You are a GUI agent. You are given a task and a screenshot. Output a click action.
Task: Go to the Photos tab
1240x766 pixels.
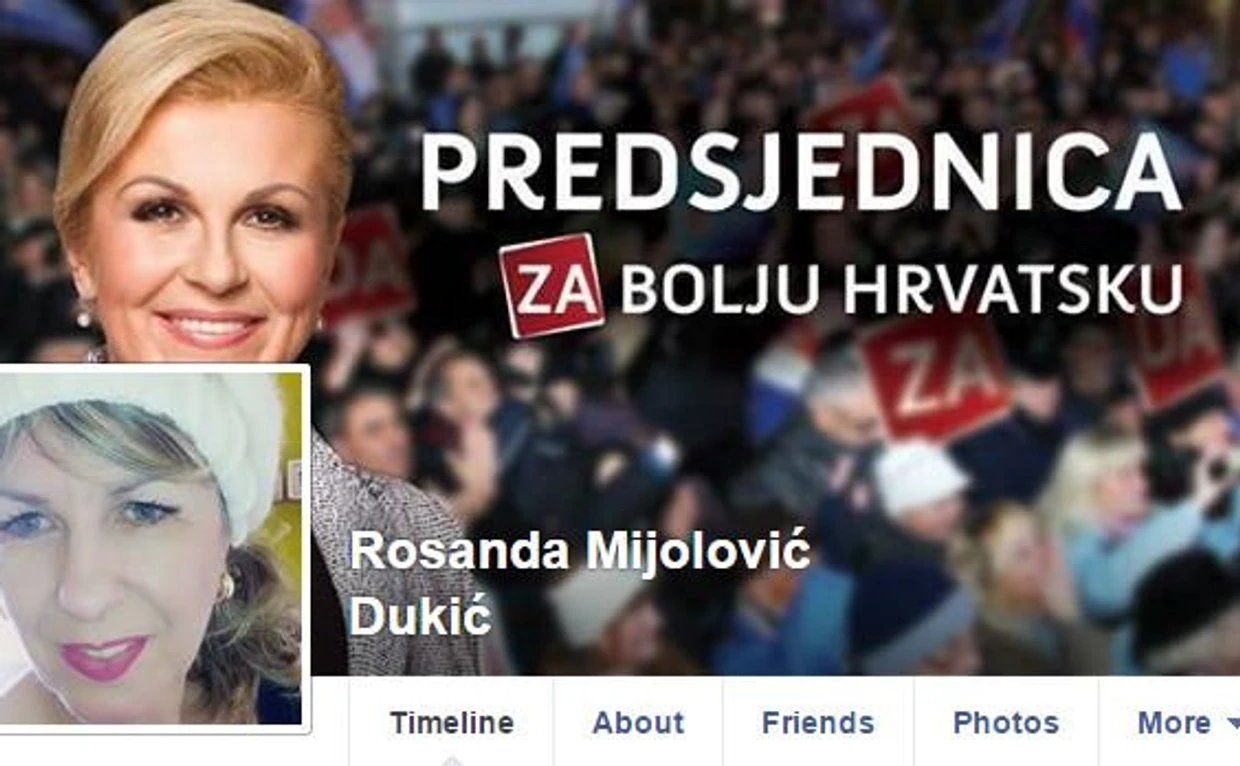pyautogui.click(x=1005, y=722)
